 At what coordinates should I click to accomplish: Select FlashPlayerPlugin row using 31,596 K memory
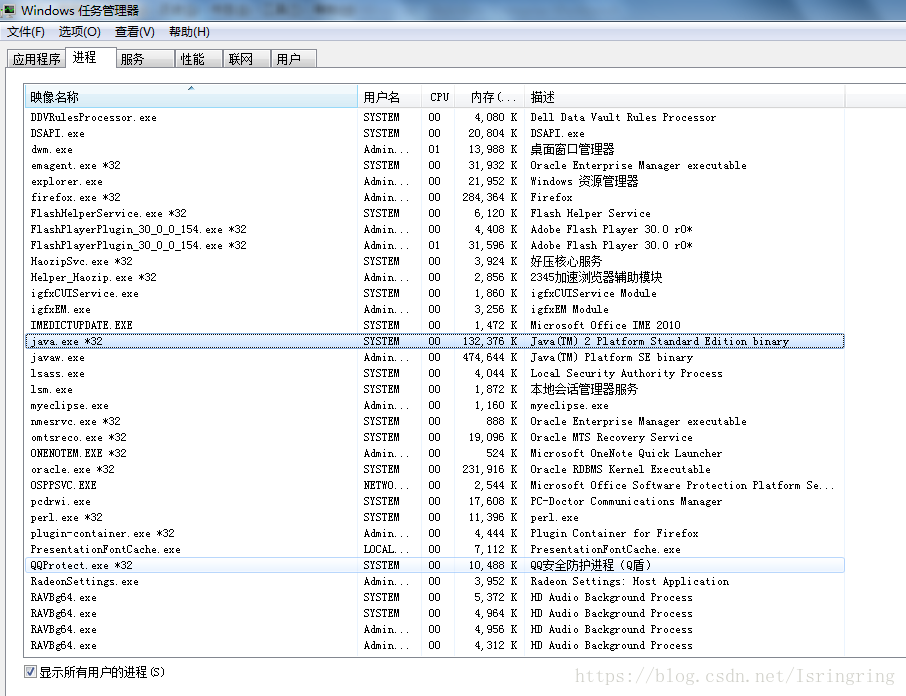point(435,245)
